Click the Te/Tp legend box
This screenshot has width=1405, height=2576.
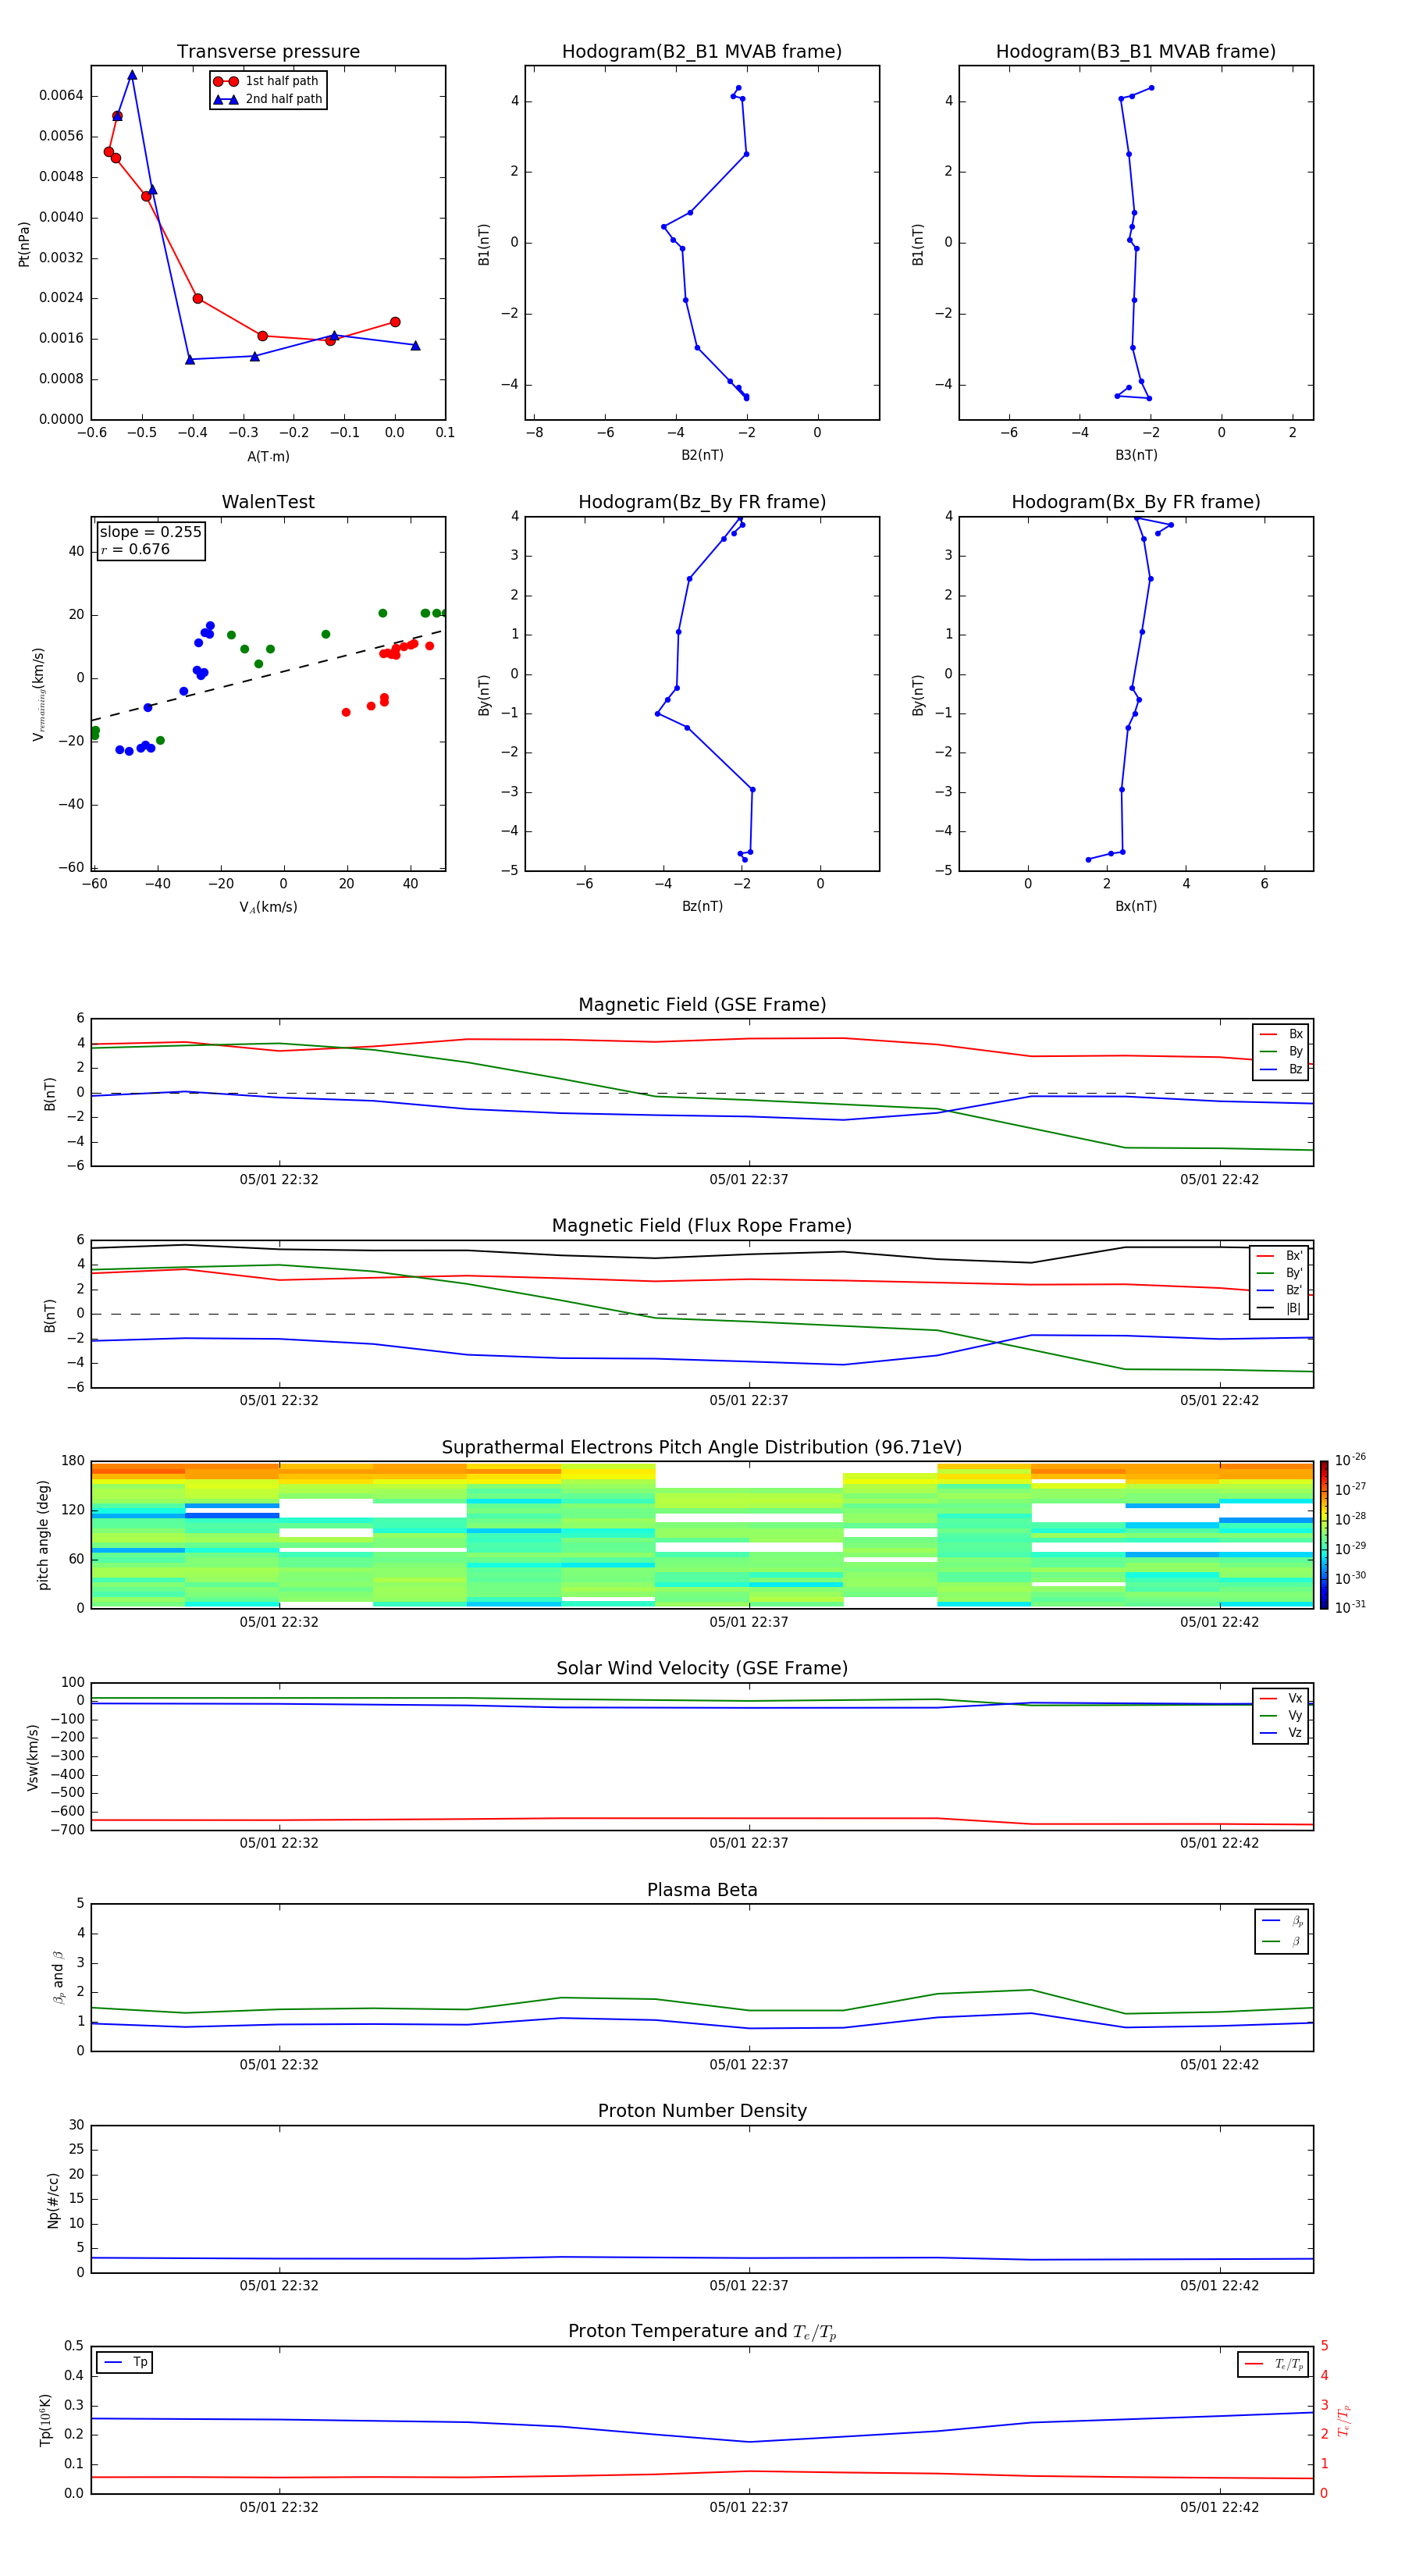[1273, 2364]
